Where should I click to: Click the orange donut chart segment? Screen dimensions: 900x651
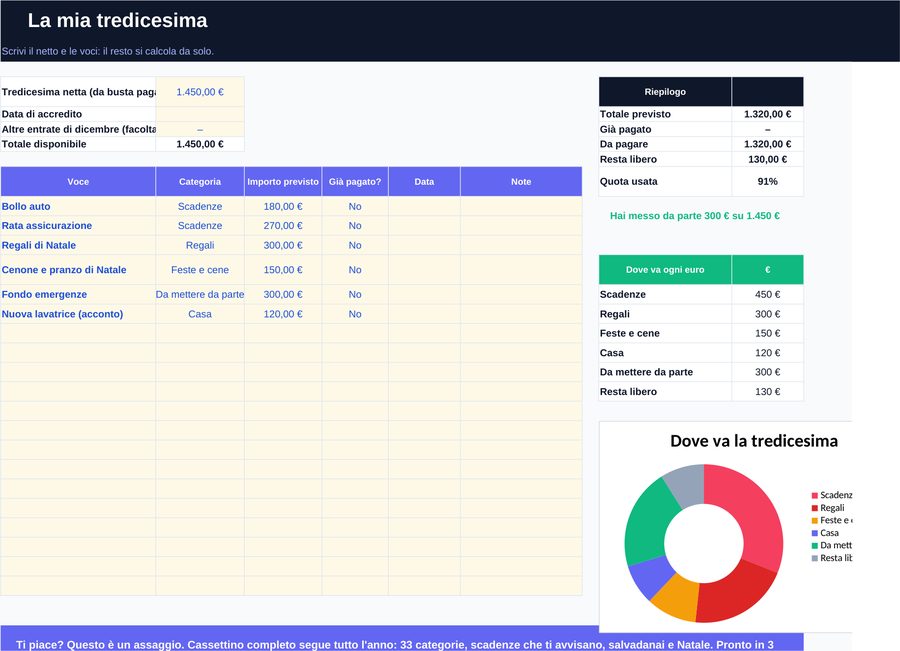pos(679,597)
